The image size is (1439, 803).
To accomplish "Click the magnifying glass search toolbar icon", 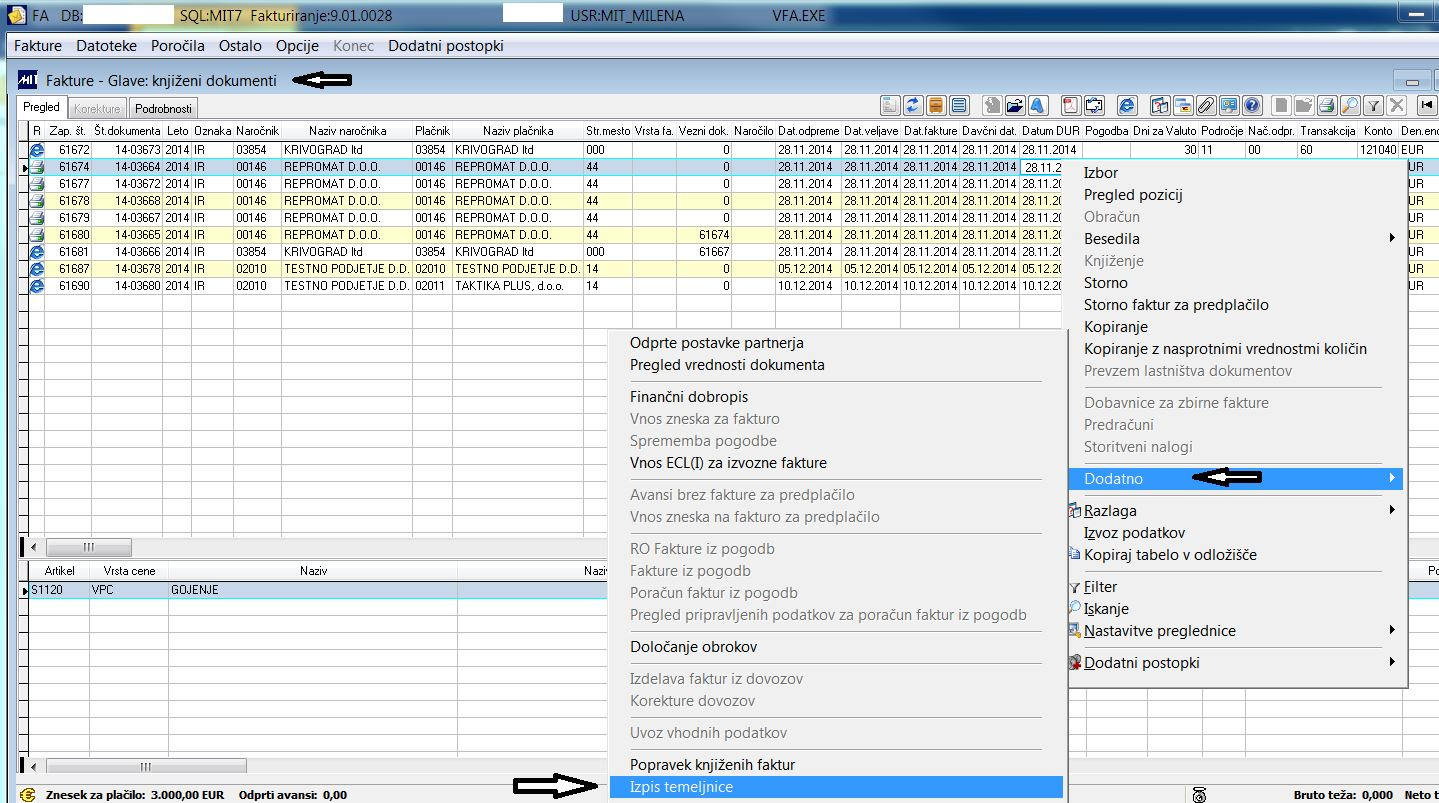I will pos(1350,106).
